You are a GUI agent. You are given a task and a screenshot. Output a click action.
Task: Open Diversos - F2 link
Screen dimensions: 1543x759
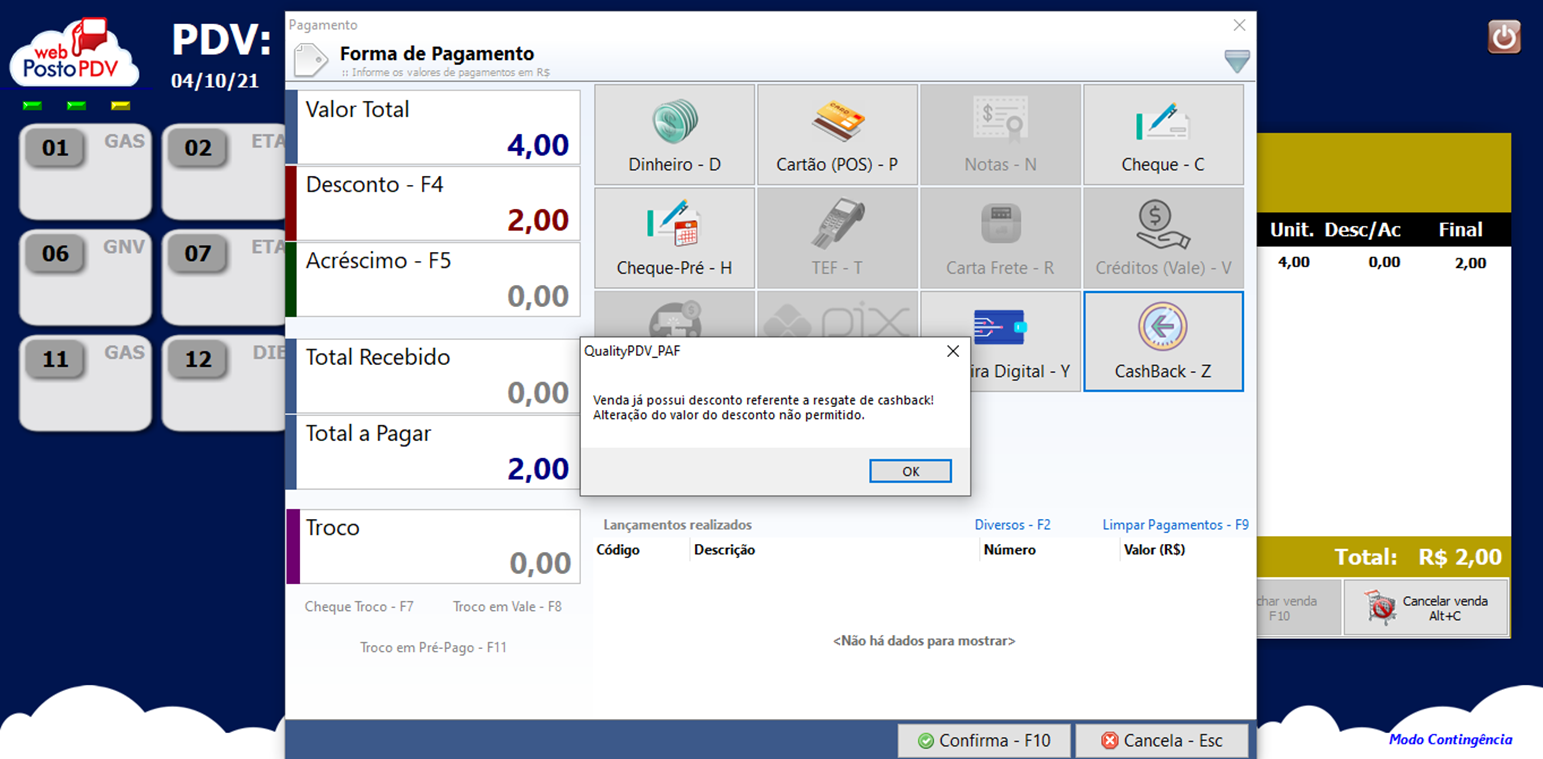[1012, 524]
